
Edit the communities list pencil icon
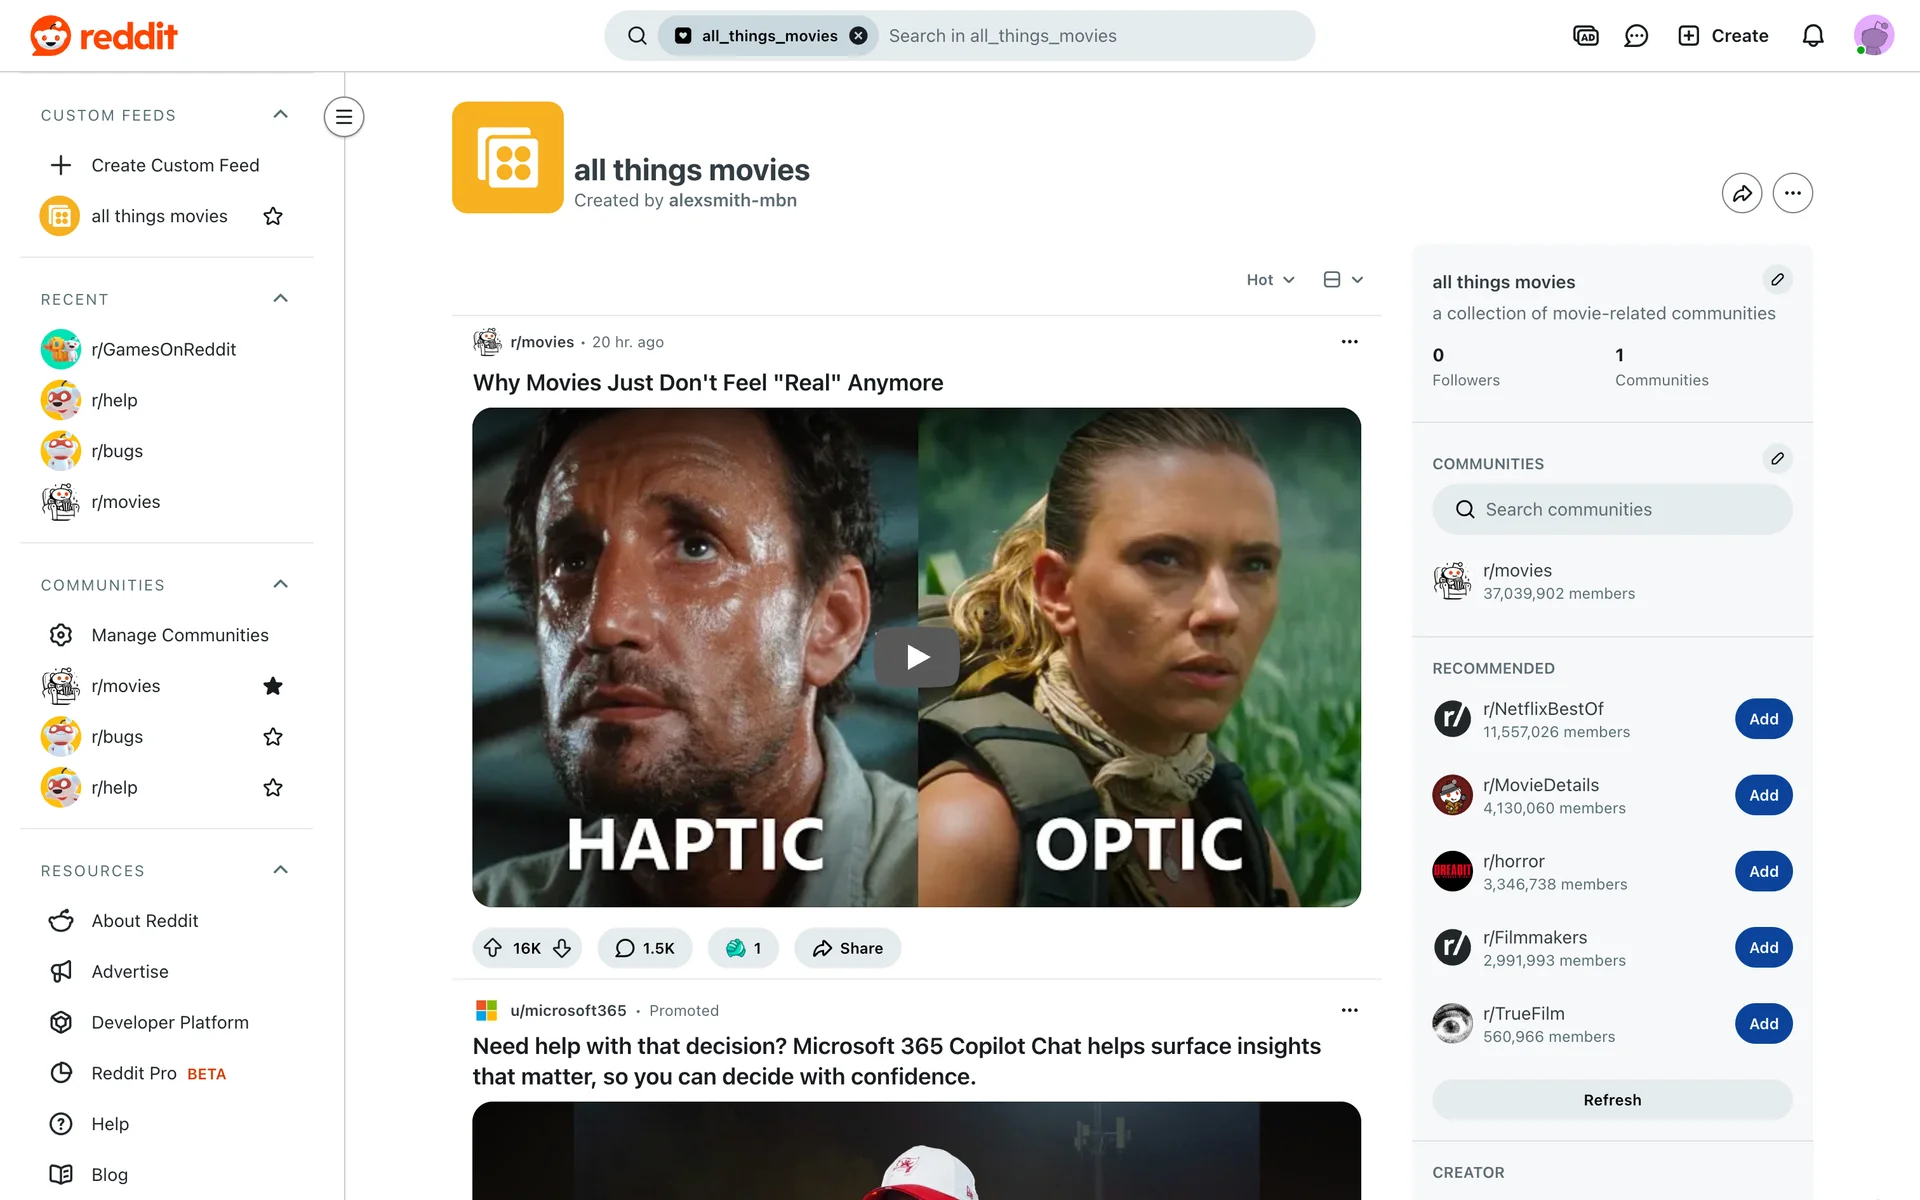click(x=1776, y=459)
